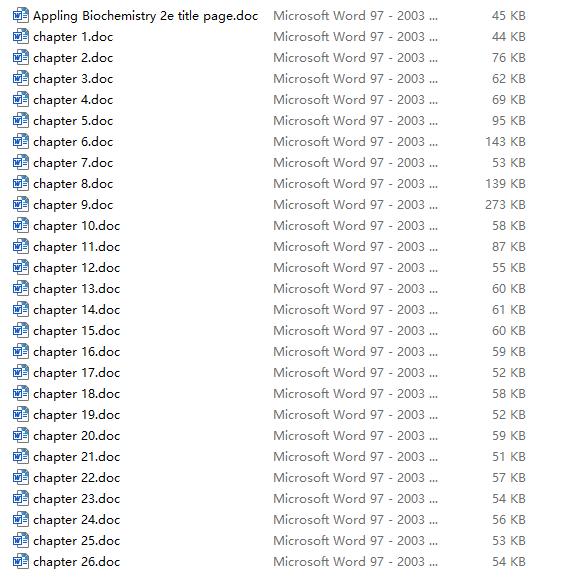Click the Word icon beside chapter 10.doc

[x=21, y=225]
